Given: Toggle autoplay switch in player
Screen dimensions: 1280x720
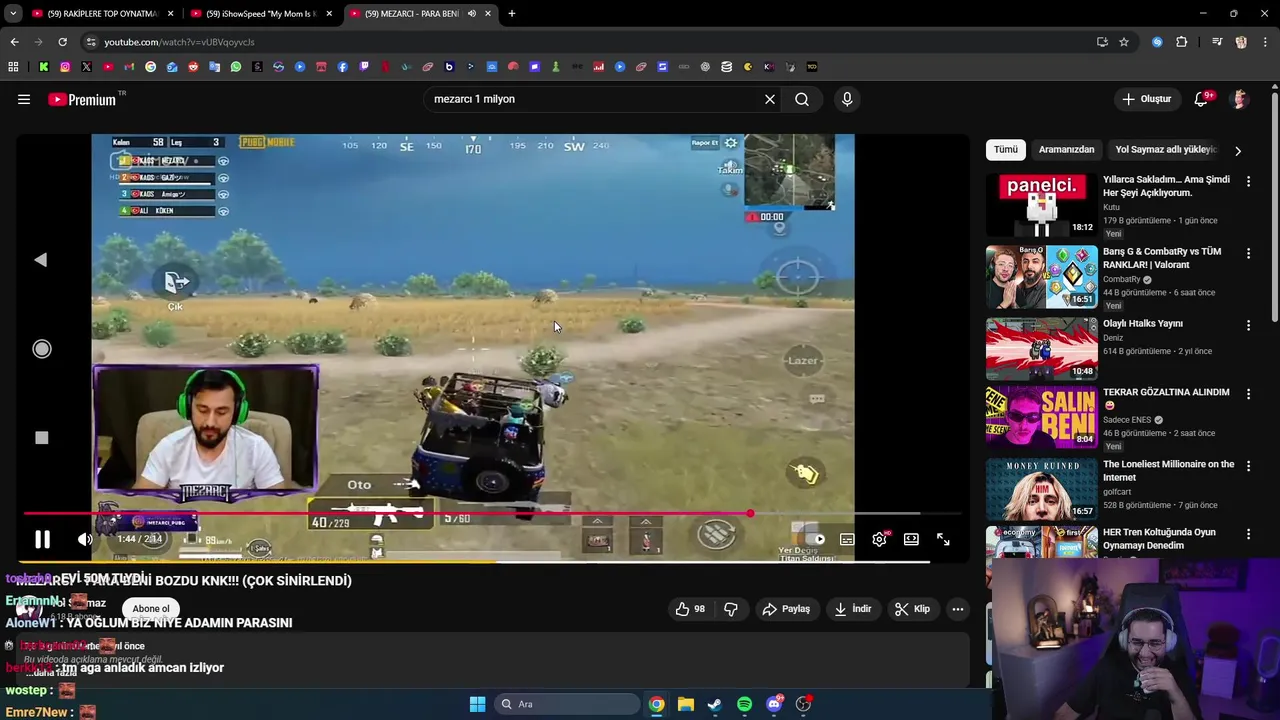Looking at the screenshot, I should [814, 540].
